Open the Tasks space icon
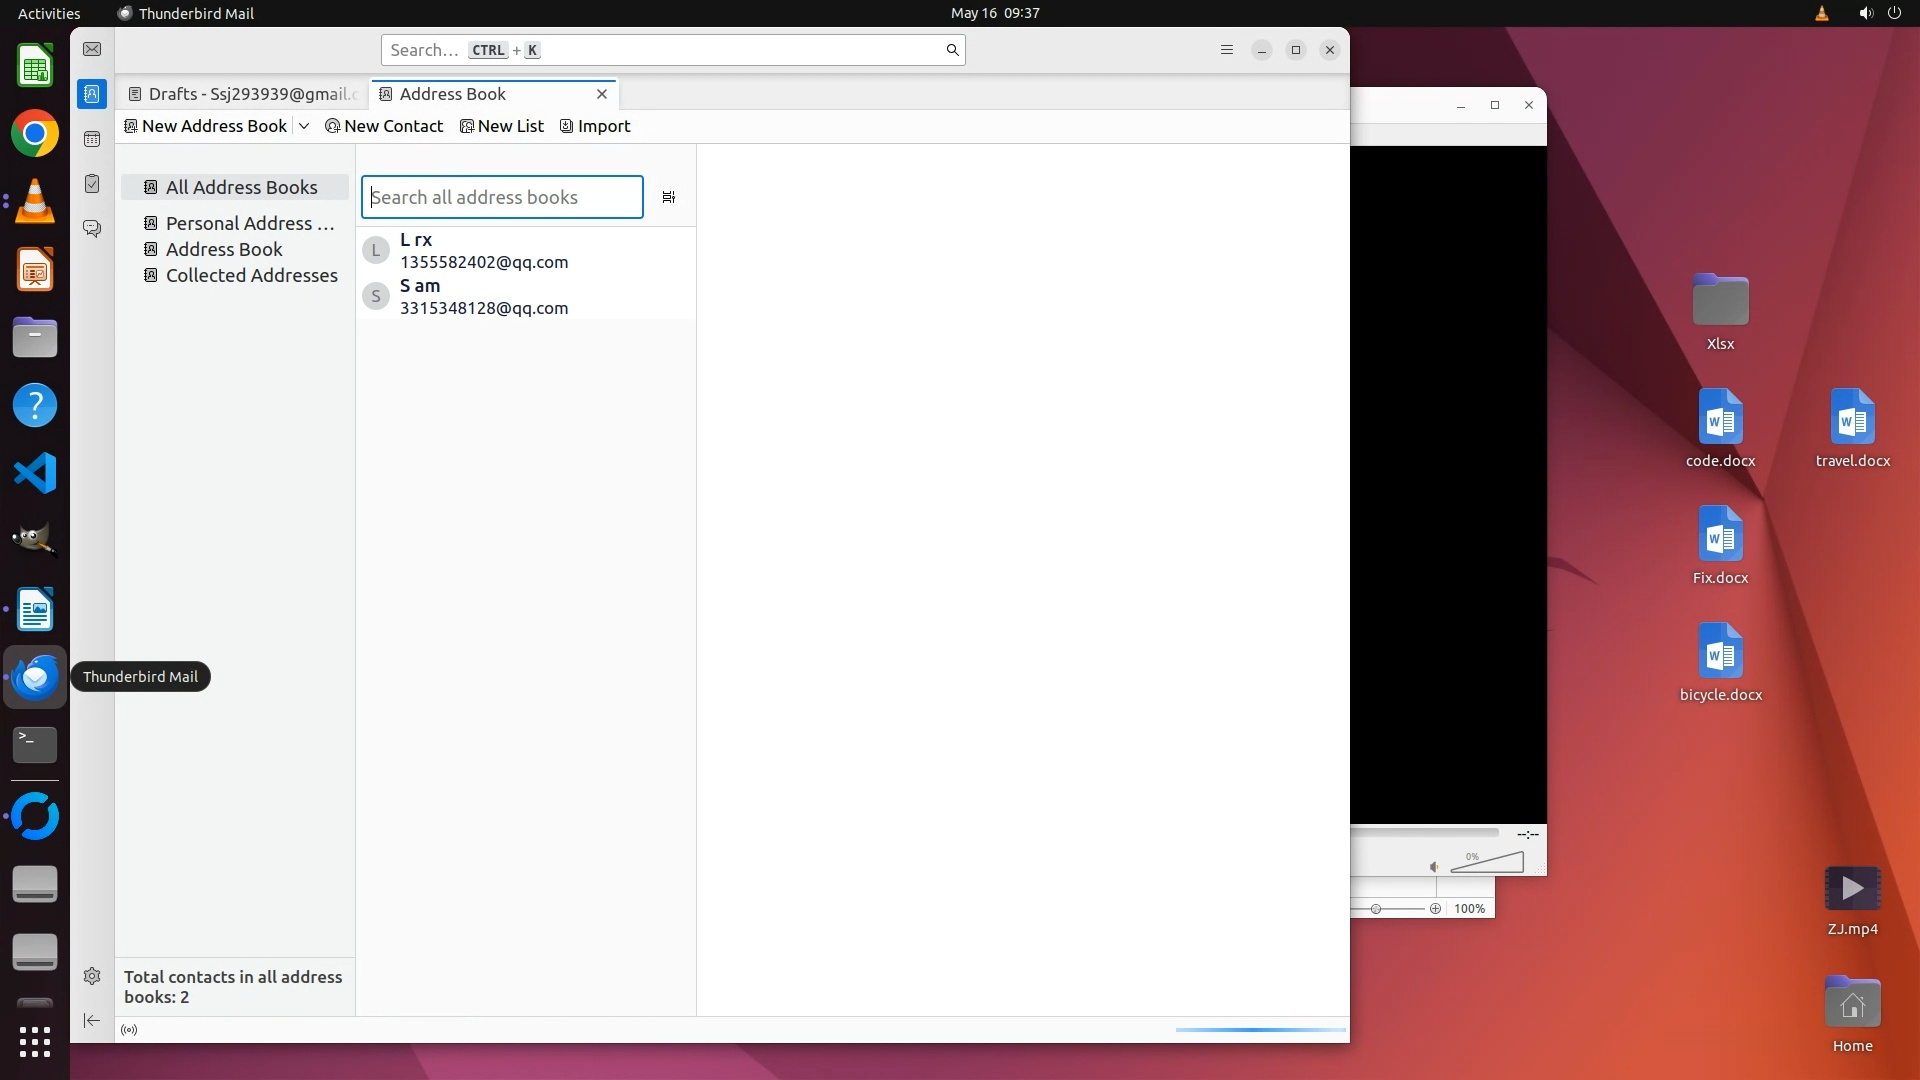1920x1080 pixels. pyautogui.click(x=92, y=184)
